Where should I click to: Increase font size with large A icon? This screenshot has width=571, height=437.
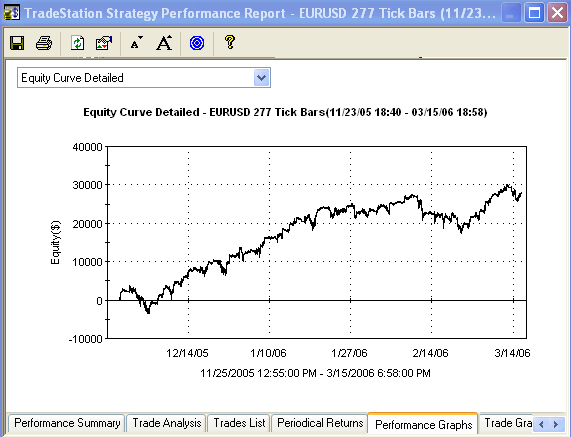[164, 43]
